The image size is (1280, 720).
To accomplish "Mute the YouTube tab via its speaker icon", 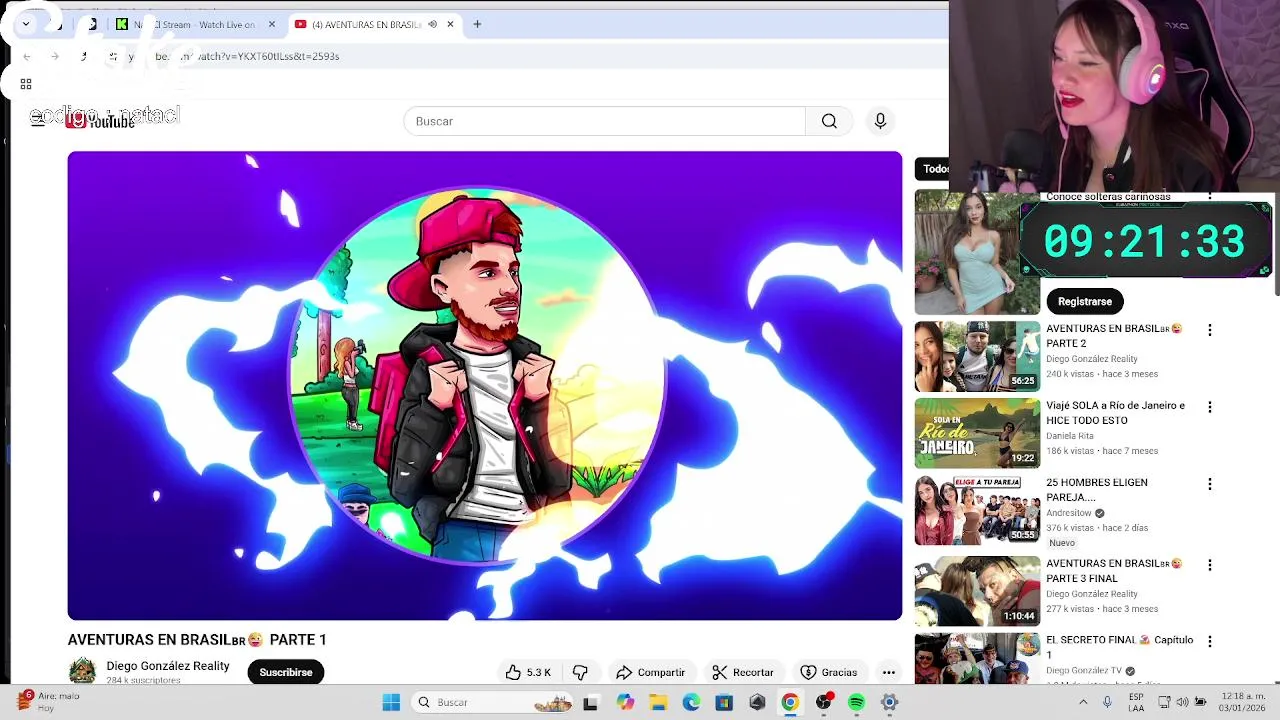I will [432, 24].
